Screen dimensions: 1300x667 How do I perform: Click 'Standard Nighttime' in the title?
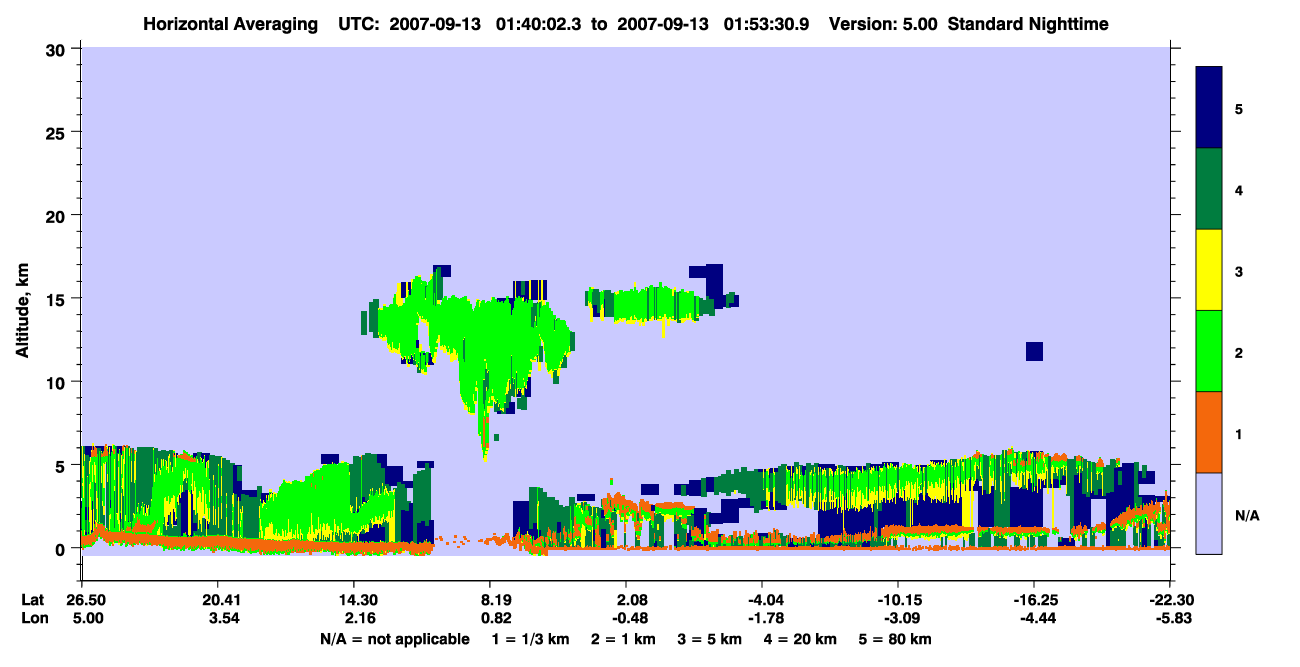pyautogui.click(x=1027, y=24)
